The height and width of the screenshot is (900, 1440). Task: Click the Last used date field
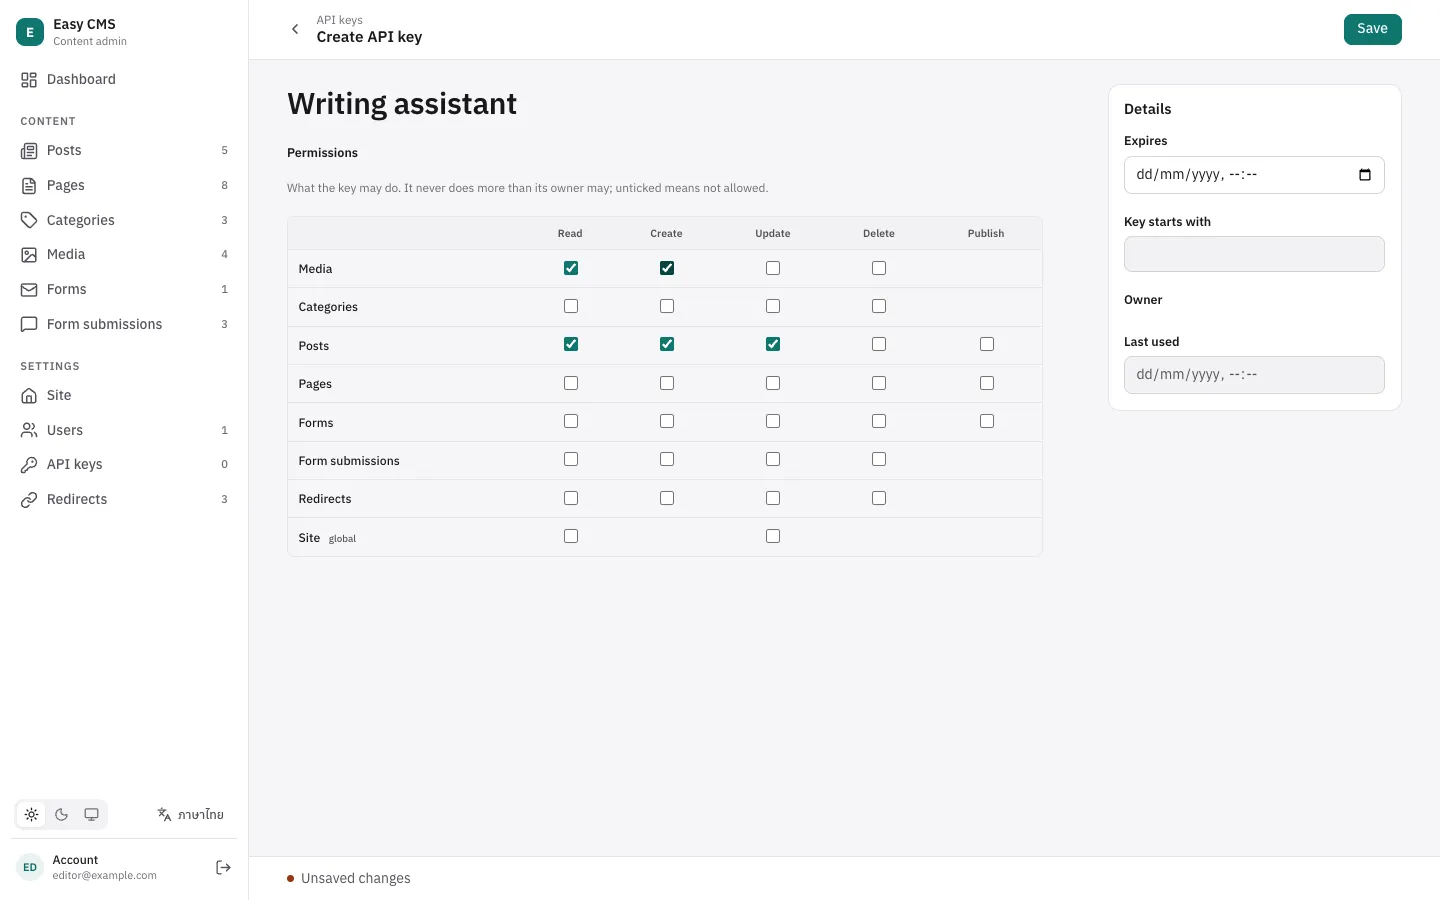click(1254, 375)
